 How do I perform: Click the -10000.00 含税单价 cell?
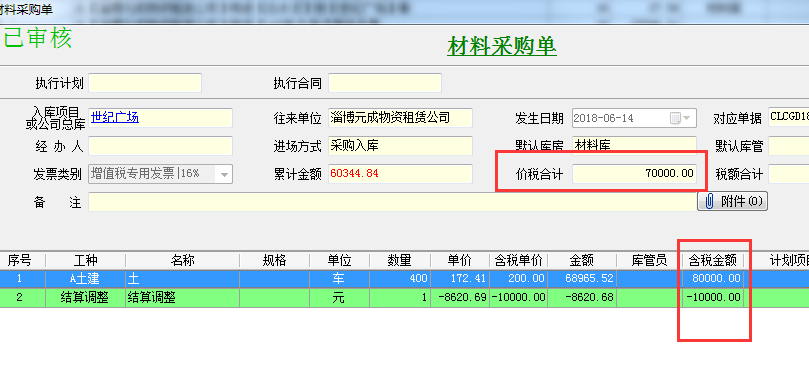tap(519, 297)
